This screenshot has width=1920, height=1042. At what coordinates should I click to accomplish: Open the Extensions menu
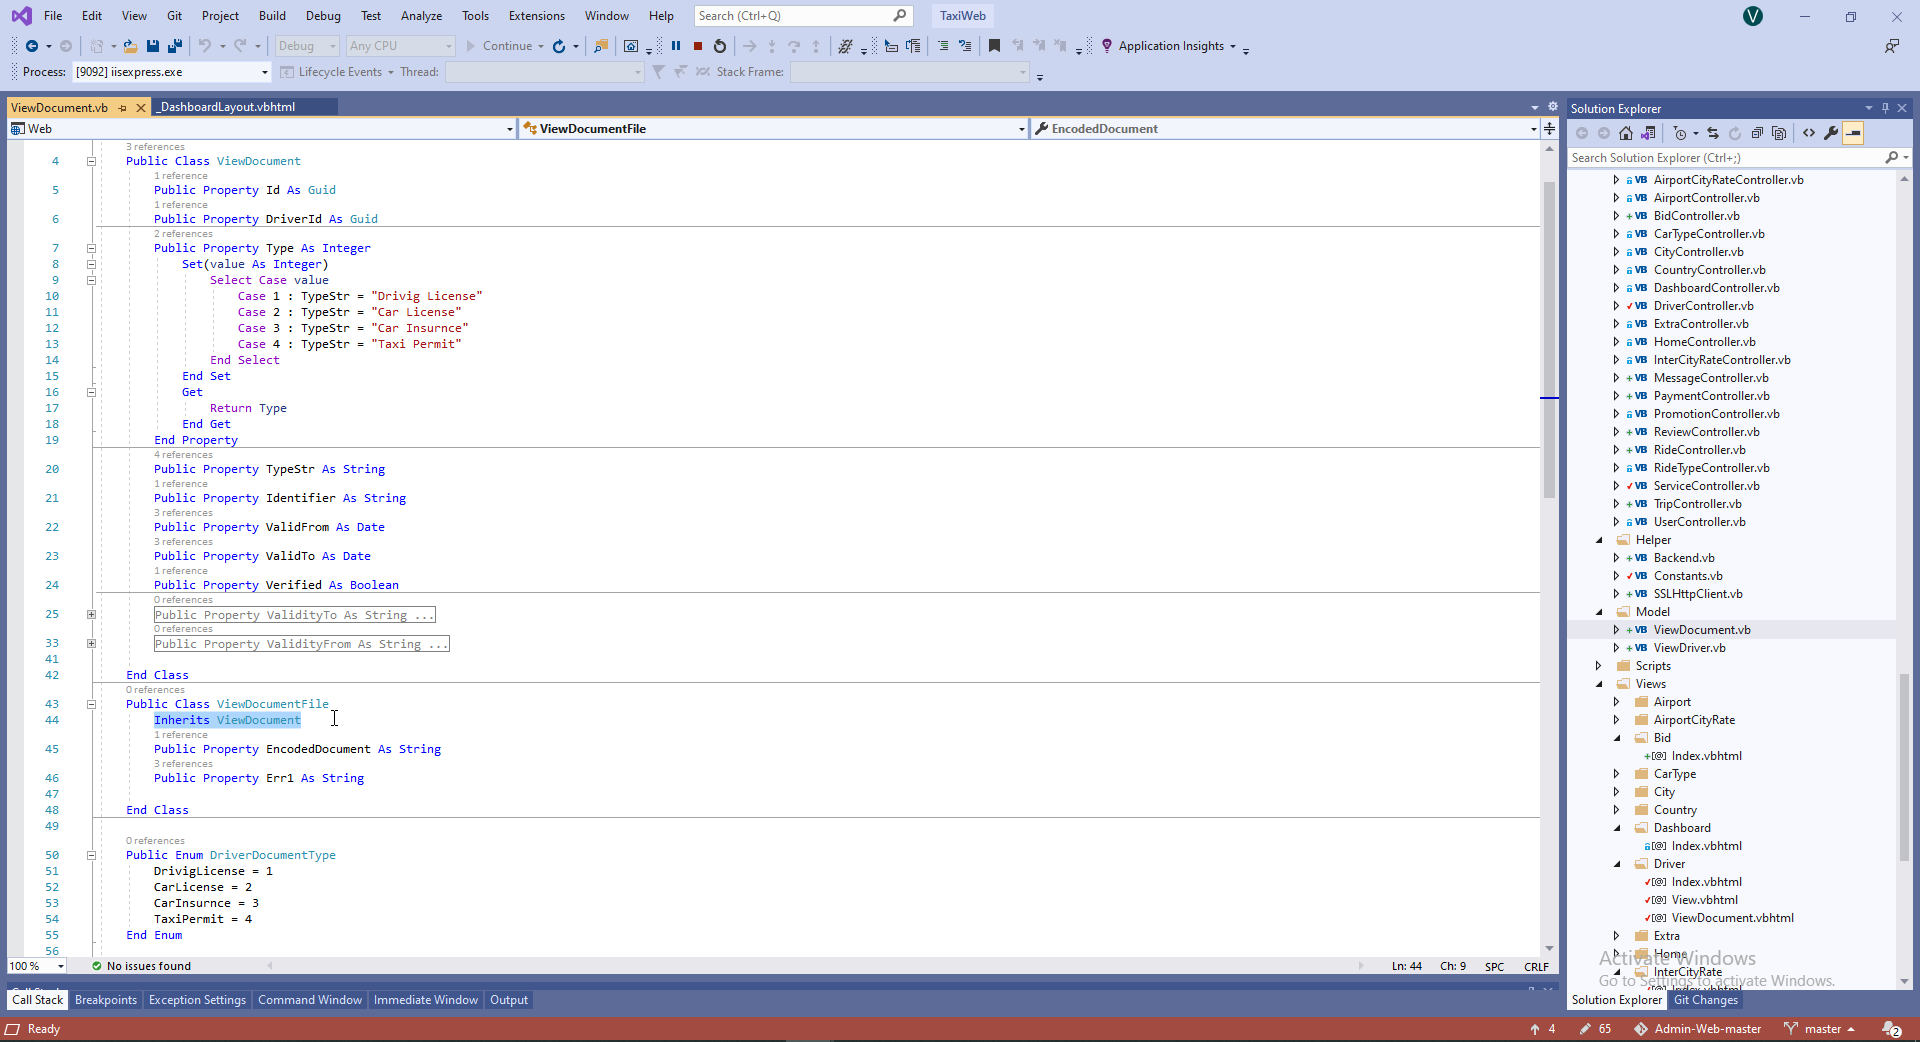coord(537,16)
